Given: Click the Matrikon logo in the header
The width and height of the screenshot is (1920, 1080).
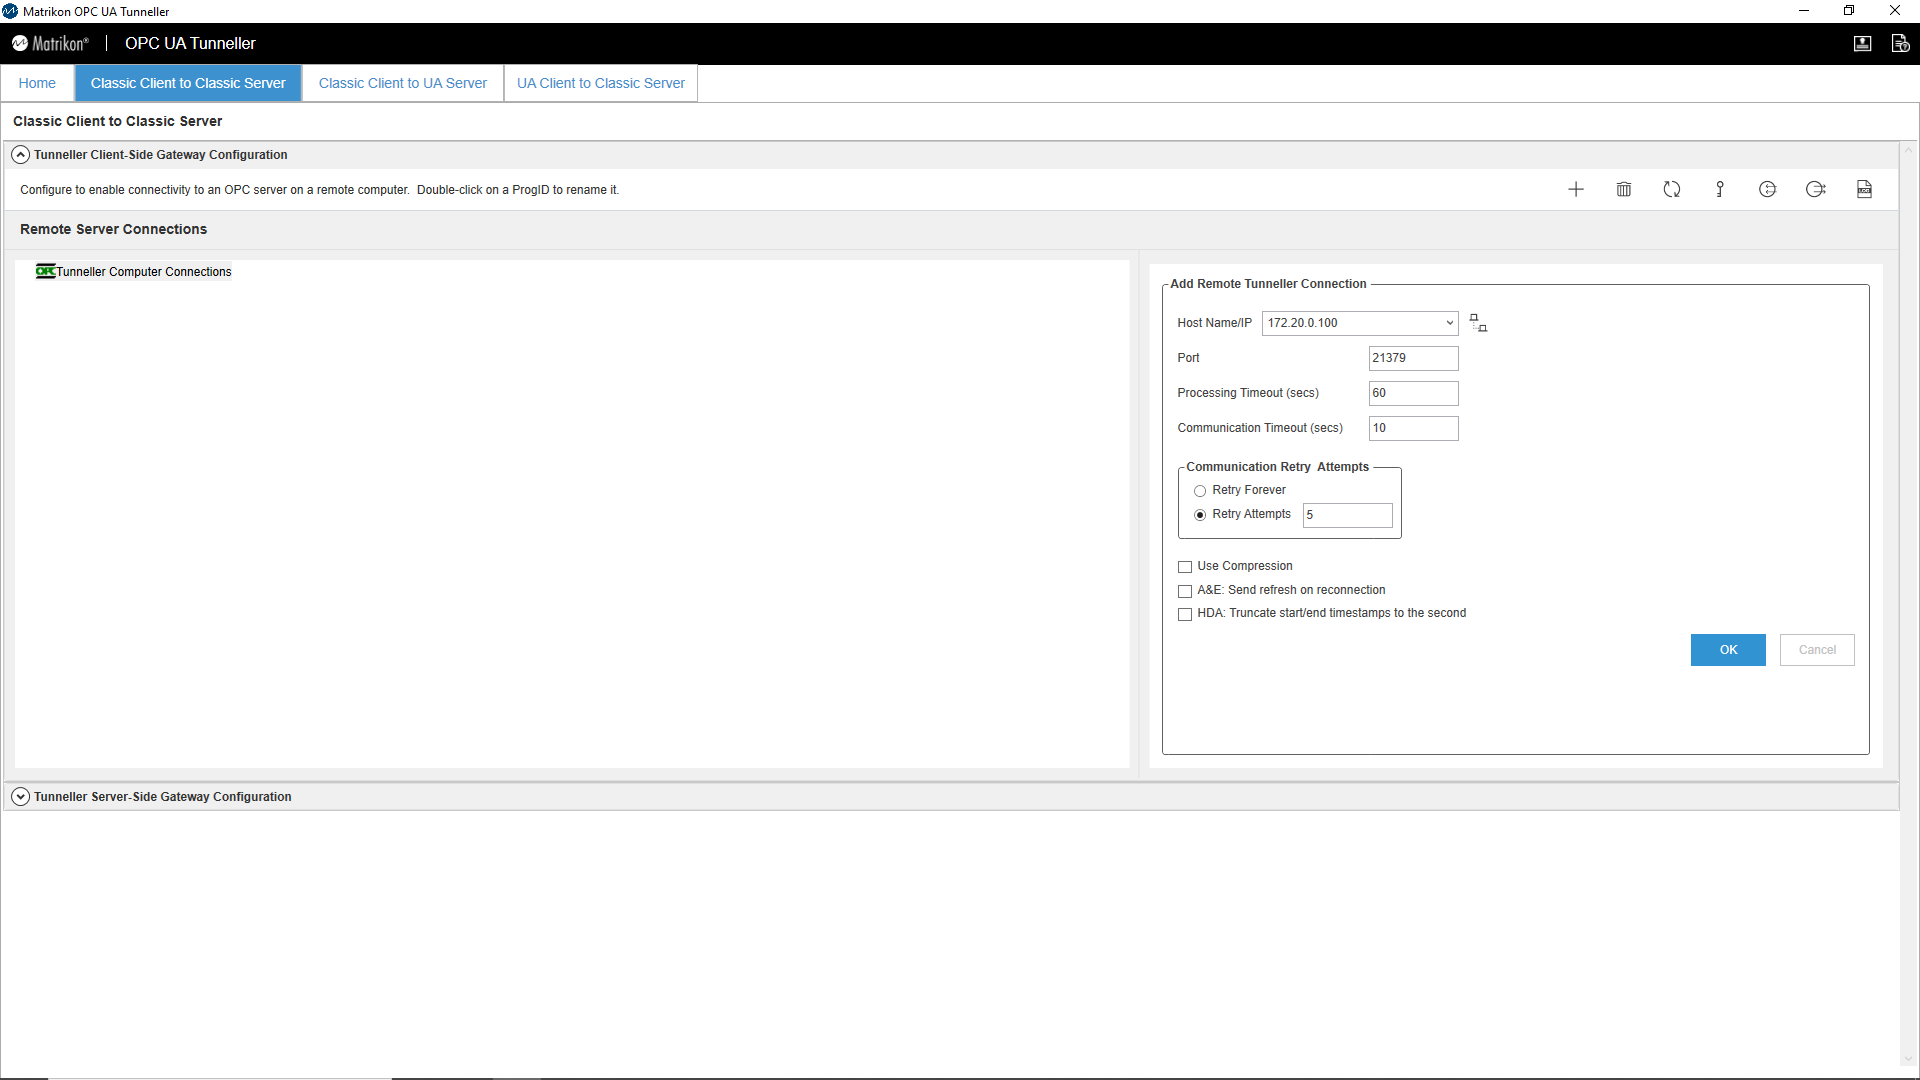Looking at the screenshot, I should (50, 43).
